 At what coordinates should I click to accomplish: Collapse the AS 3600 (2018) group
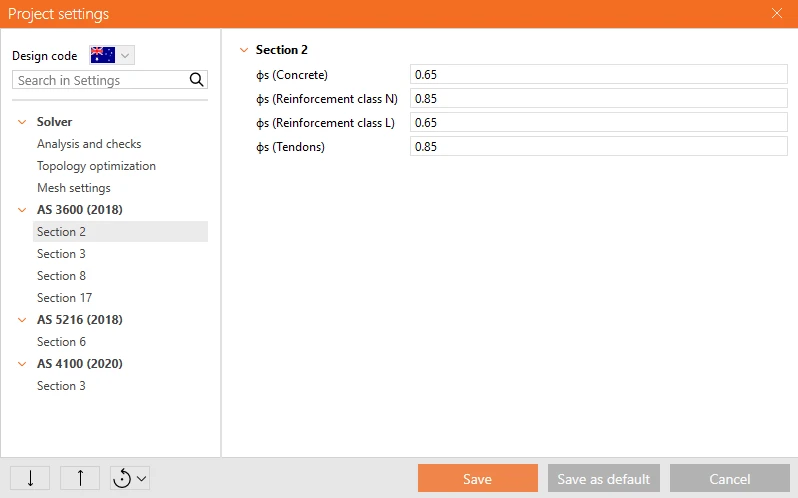point(22,210)
